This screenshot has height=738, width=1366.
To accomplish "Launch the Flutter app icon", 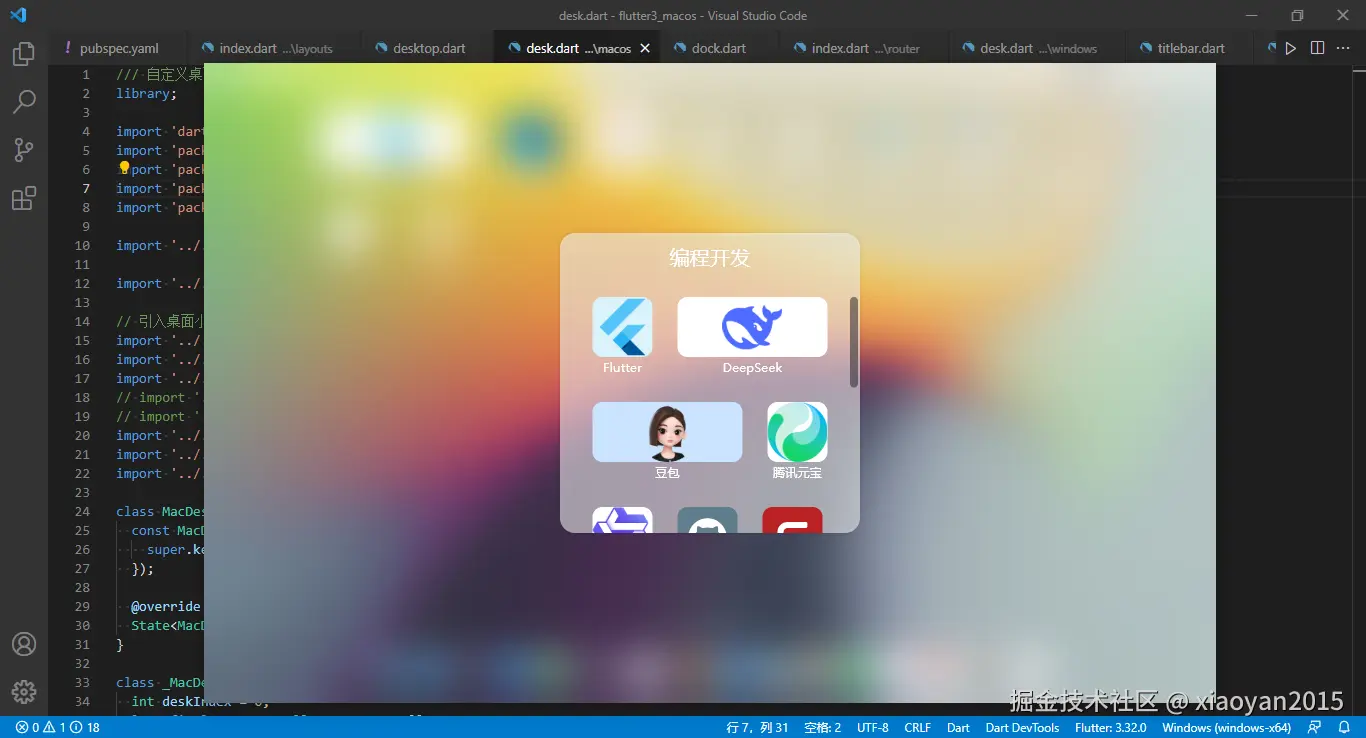I will point(622,327).
